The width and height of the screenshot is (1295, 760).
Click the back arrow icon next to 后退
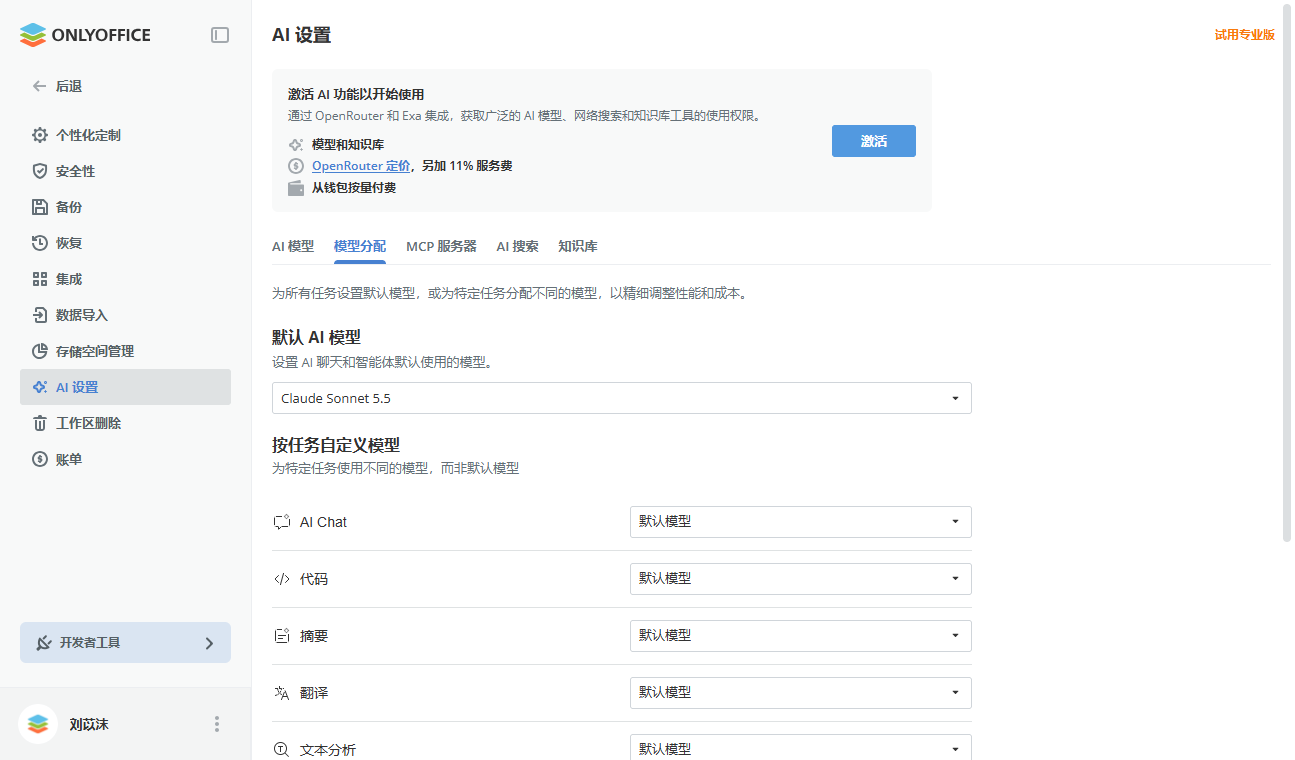point(40,86)
